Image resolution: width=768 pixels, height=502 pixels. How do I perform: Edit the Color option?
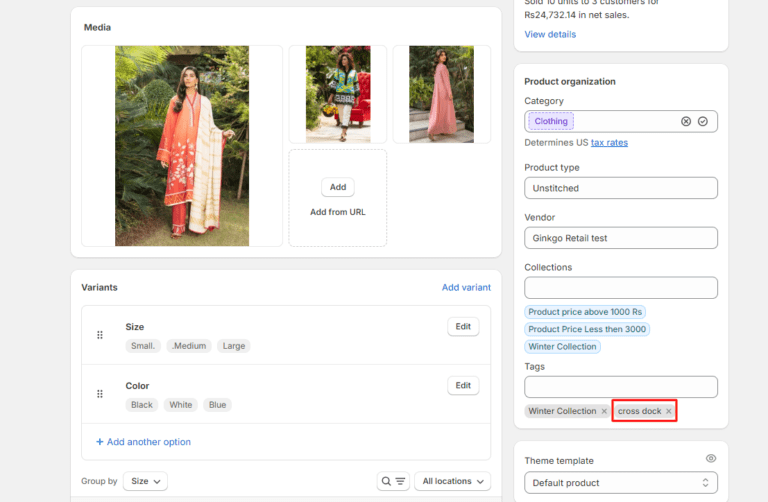click(463, 385)
